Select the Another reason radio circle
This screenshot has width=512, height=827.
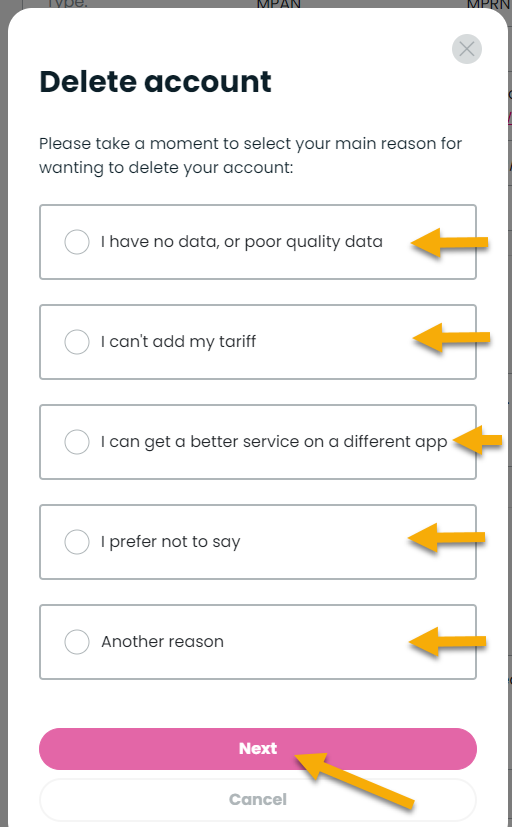tap(77, 642)
